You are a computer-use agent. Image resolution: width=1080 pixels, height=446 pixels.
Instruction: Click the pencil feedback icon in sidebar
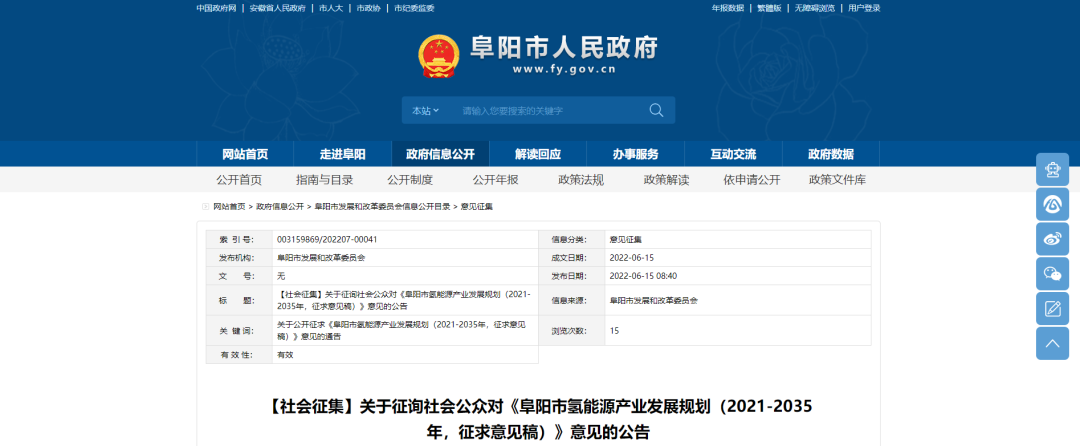[x=1052, y=309]
